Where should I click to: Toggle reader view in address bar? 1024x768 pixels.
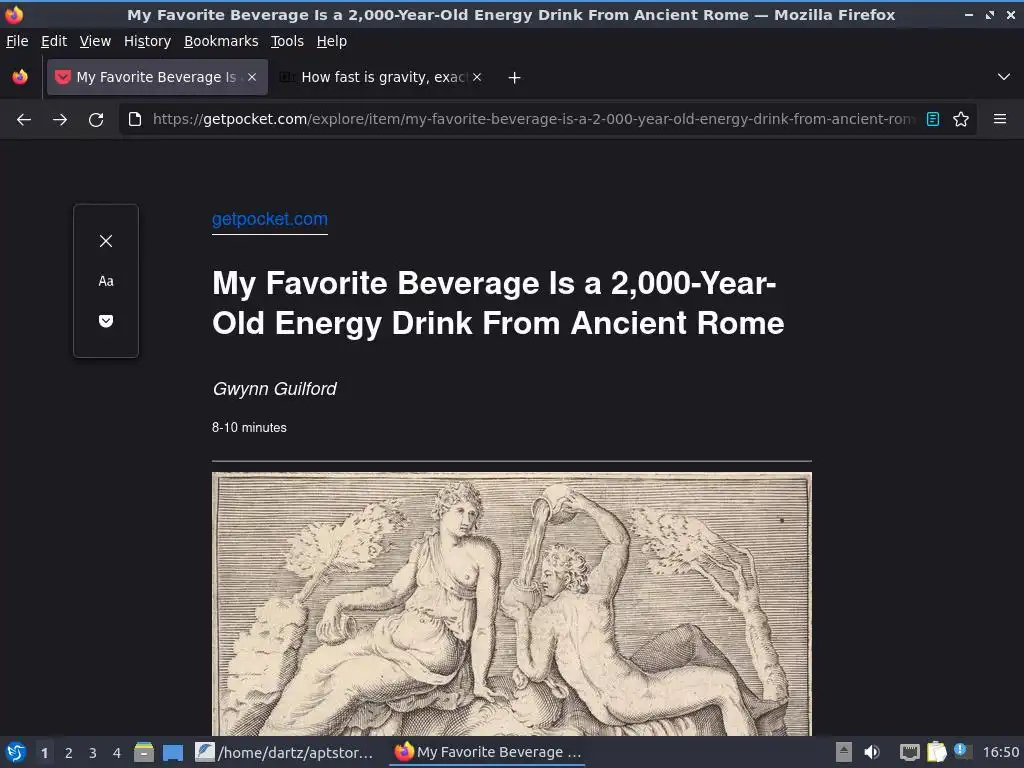pos(933,119)
